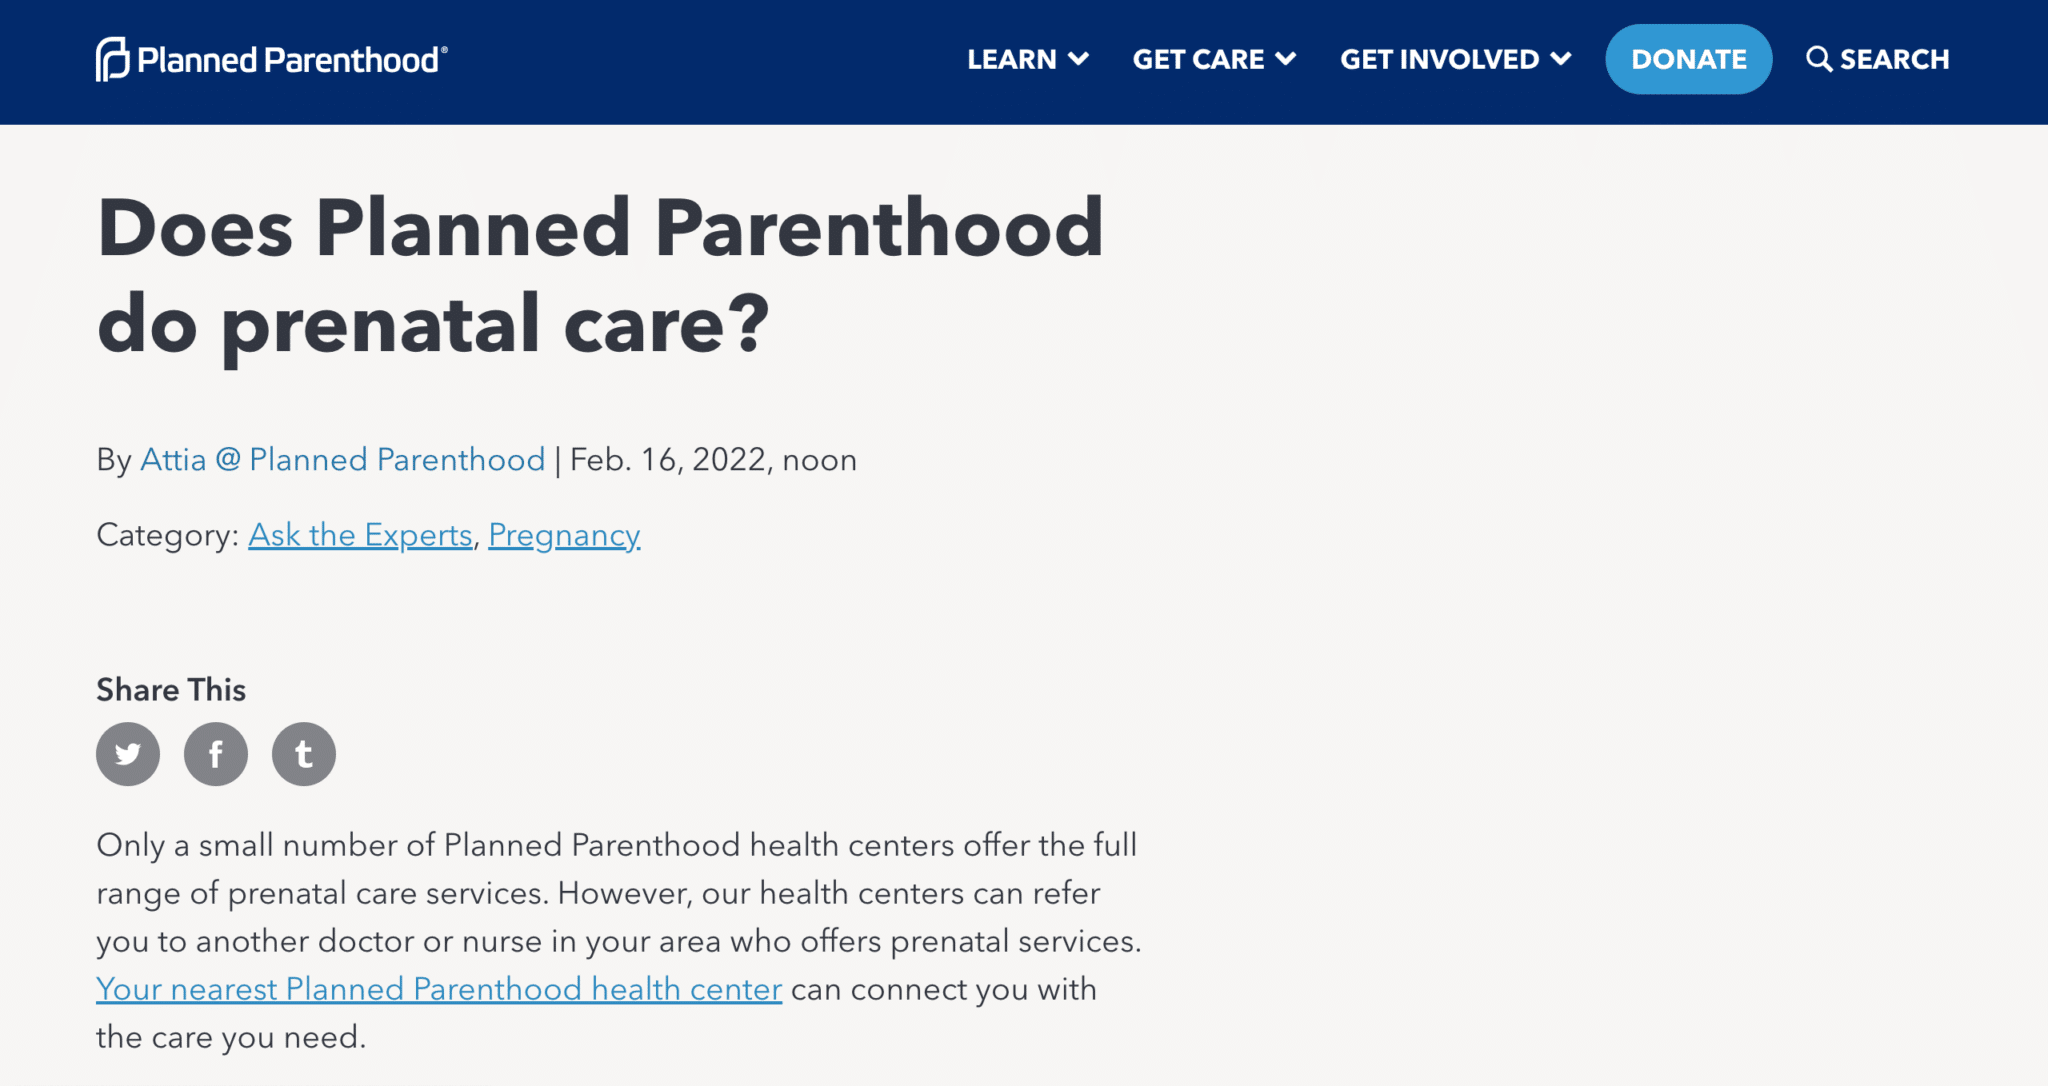Visit the Pregnancy category page
2048x1086 pixels.
[564, 535]
